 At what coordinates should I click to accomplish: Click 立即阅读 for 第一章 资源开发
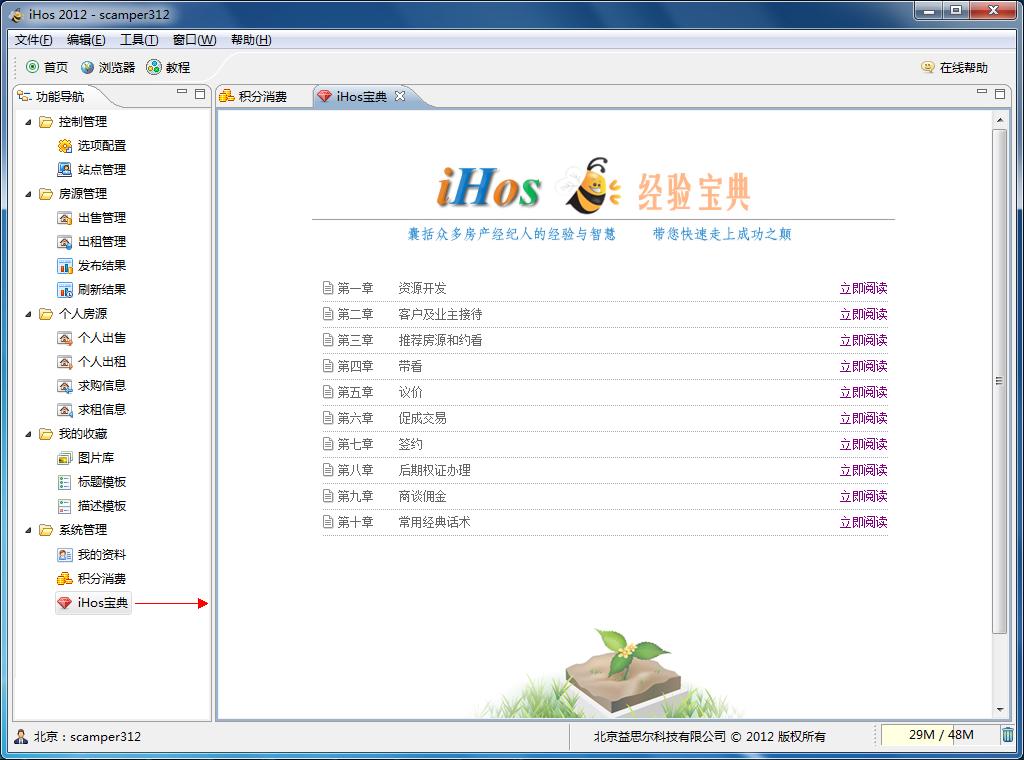point(863,288)
